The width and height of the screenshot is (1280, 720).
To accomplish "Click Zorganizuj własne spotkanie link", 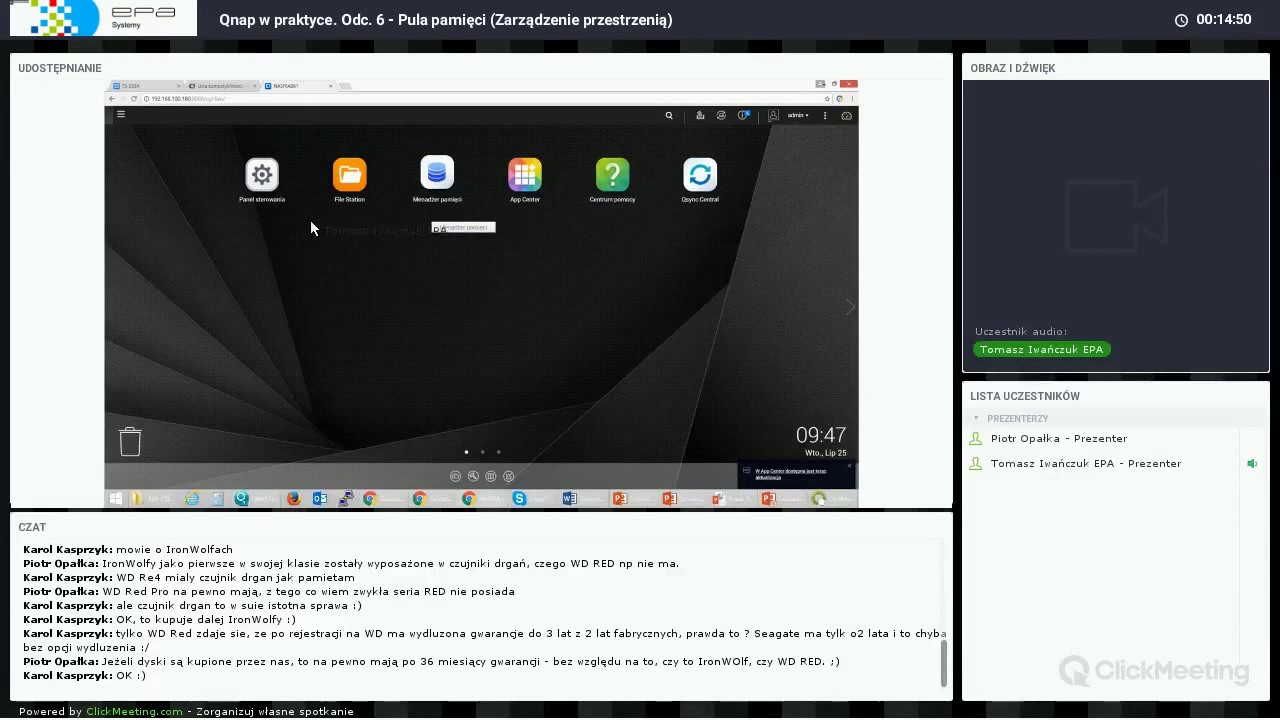I will 275,712.
